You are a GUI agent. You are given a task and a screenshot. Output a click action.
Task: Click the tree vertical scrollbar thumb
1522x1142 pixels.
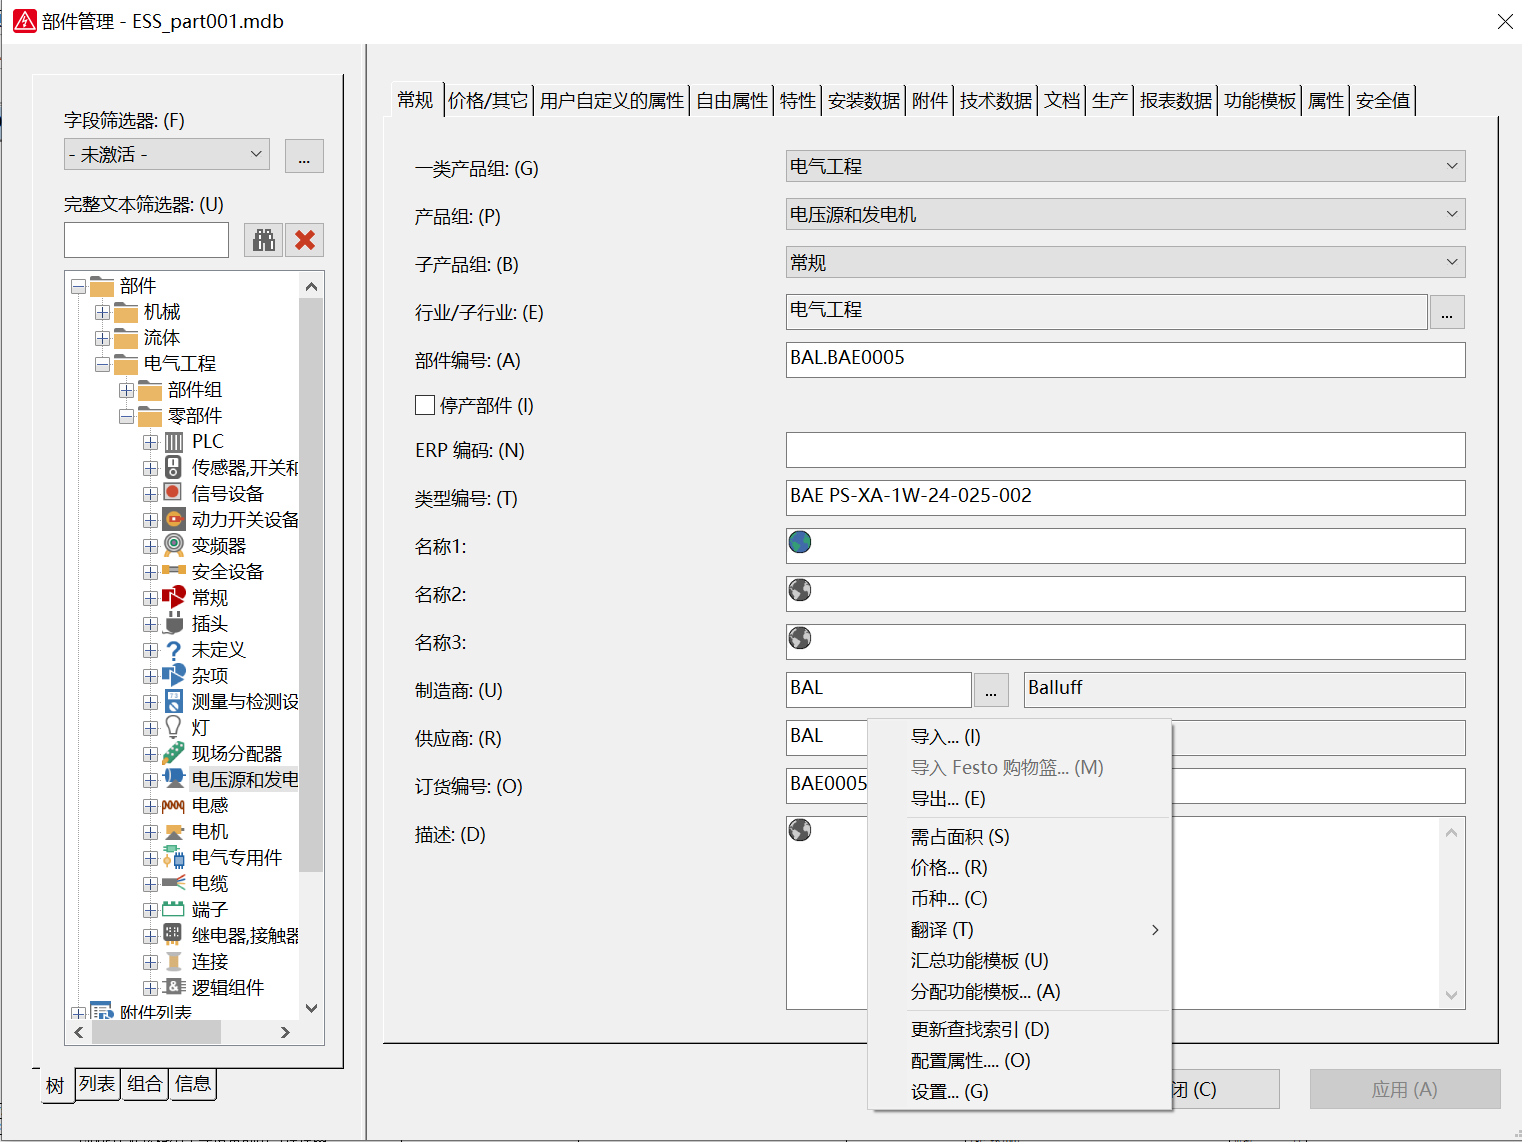click(x=311, y=585)
